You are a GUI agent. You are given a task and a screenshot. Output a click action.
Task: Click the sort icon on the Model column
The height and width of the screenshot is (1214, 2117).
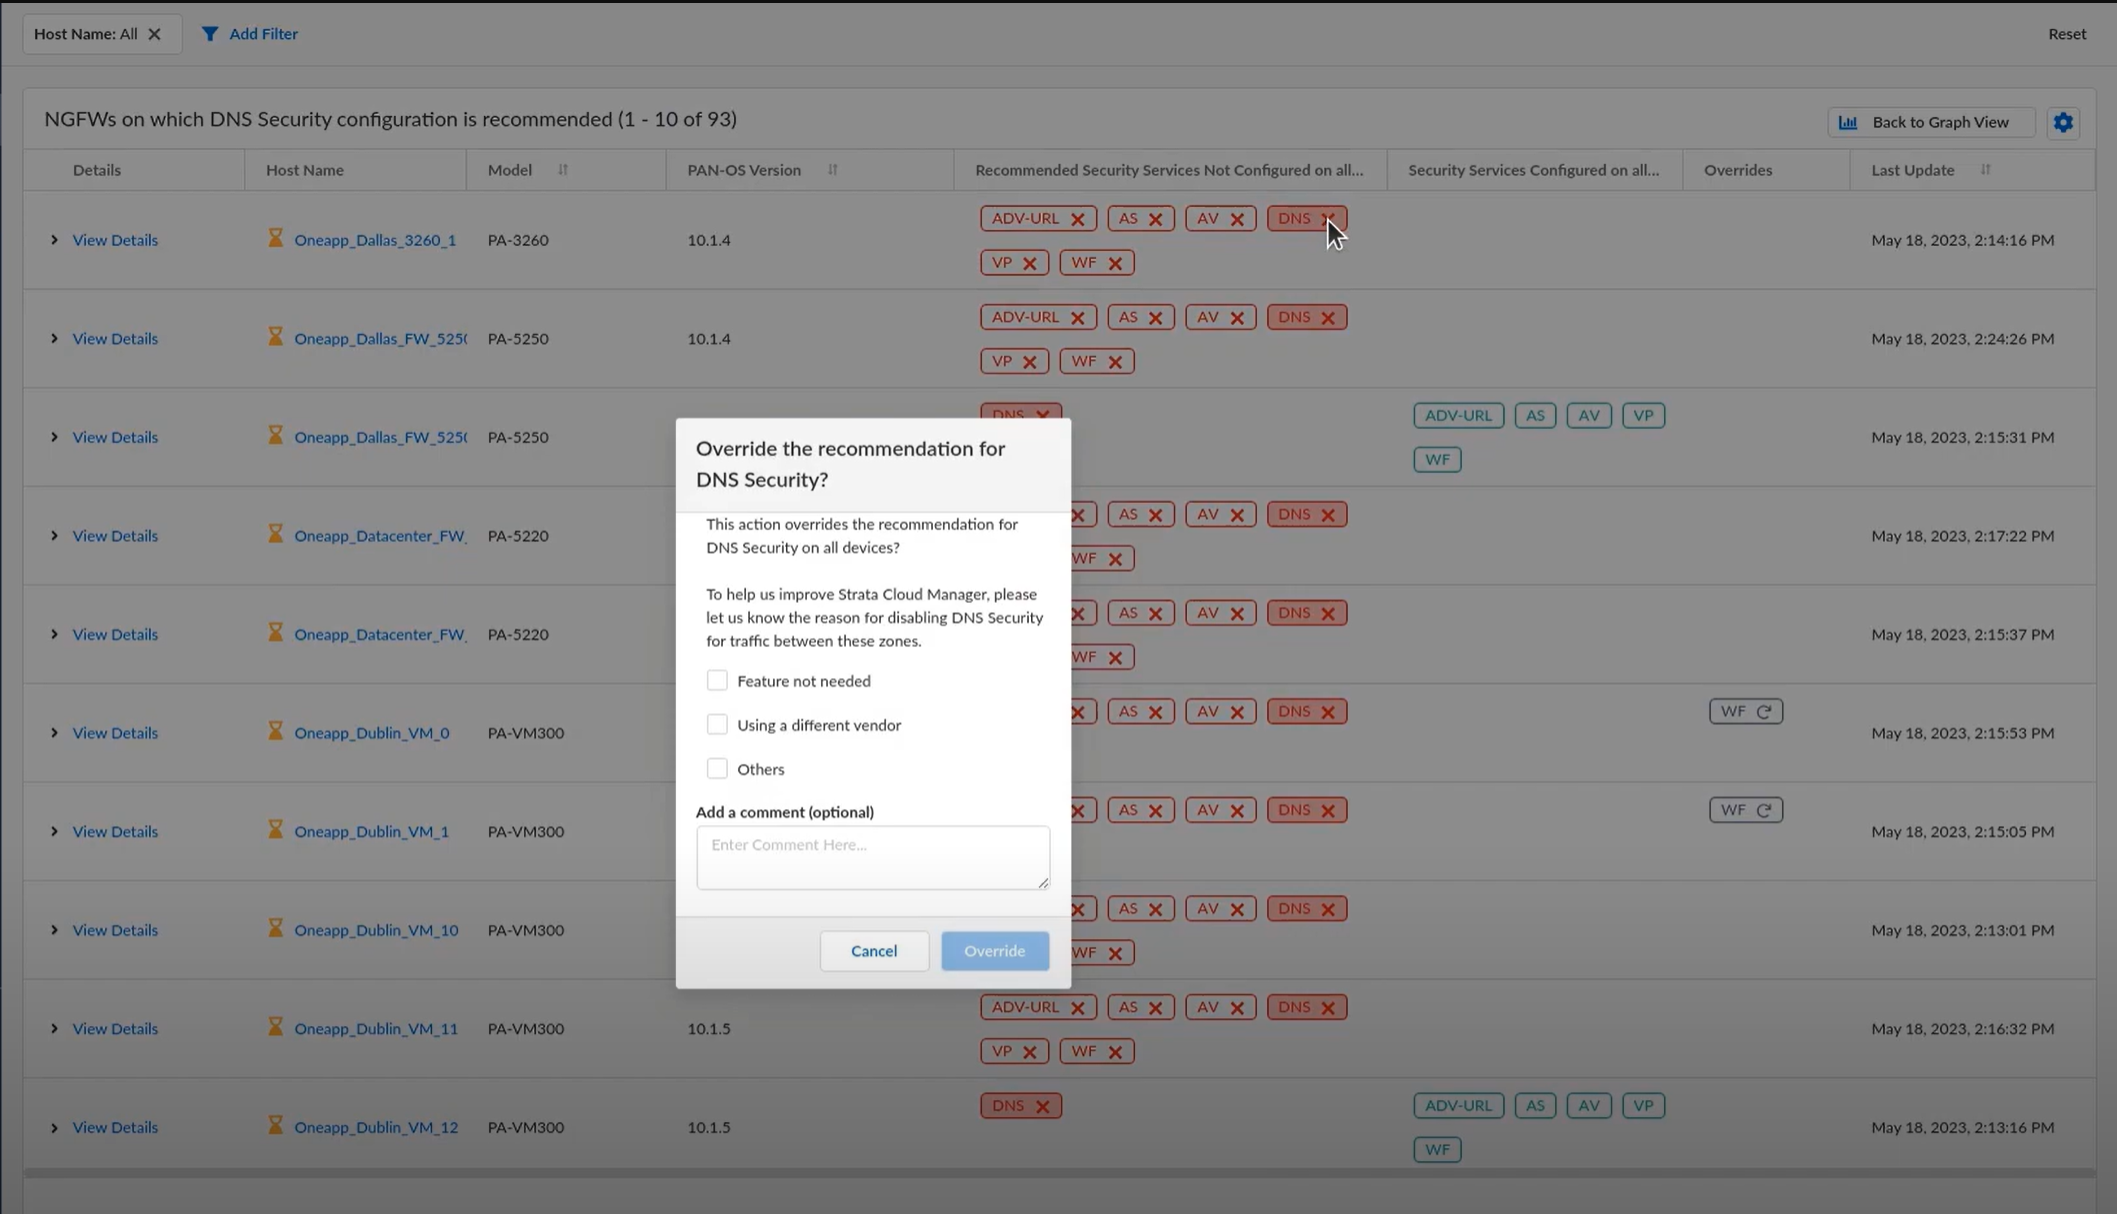point(563,170)
